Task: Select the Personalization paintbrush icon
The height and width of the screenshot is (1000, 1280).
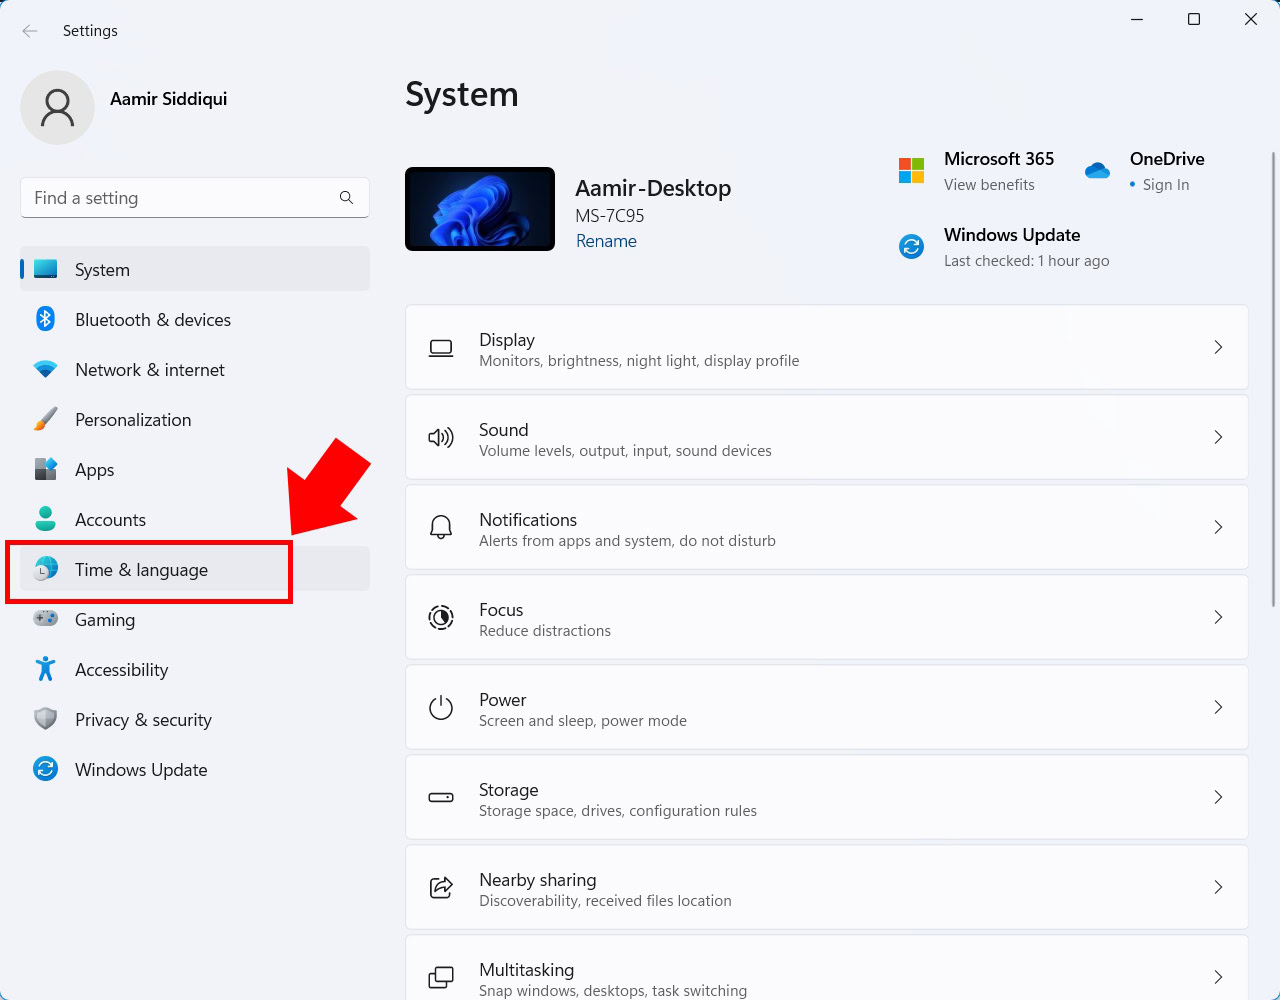Action: coord(45,419)
